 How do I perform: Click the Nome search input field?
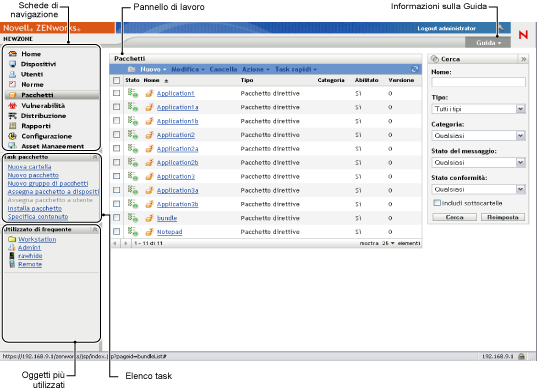click(x=478, y=82)
